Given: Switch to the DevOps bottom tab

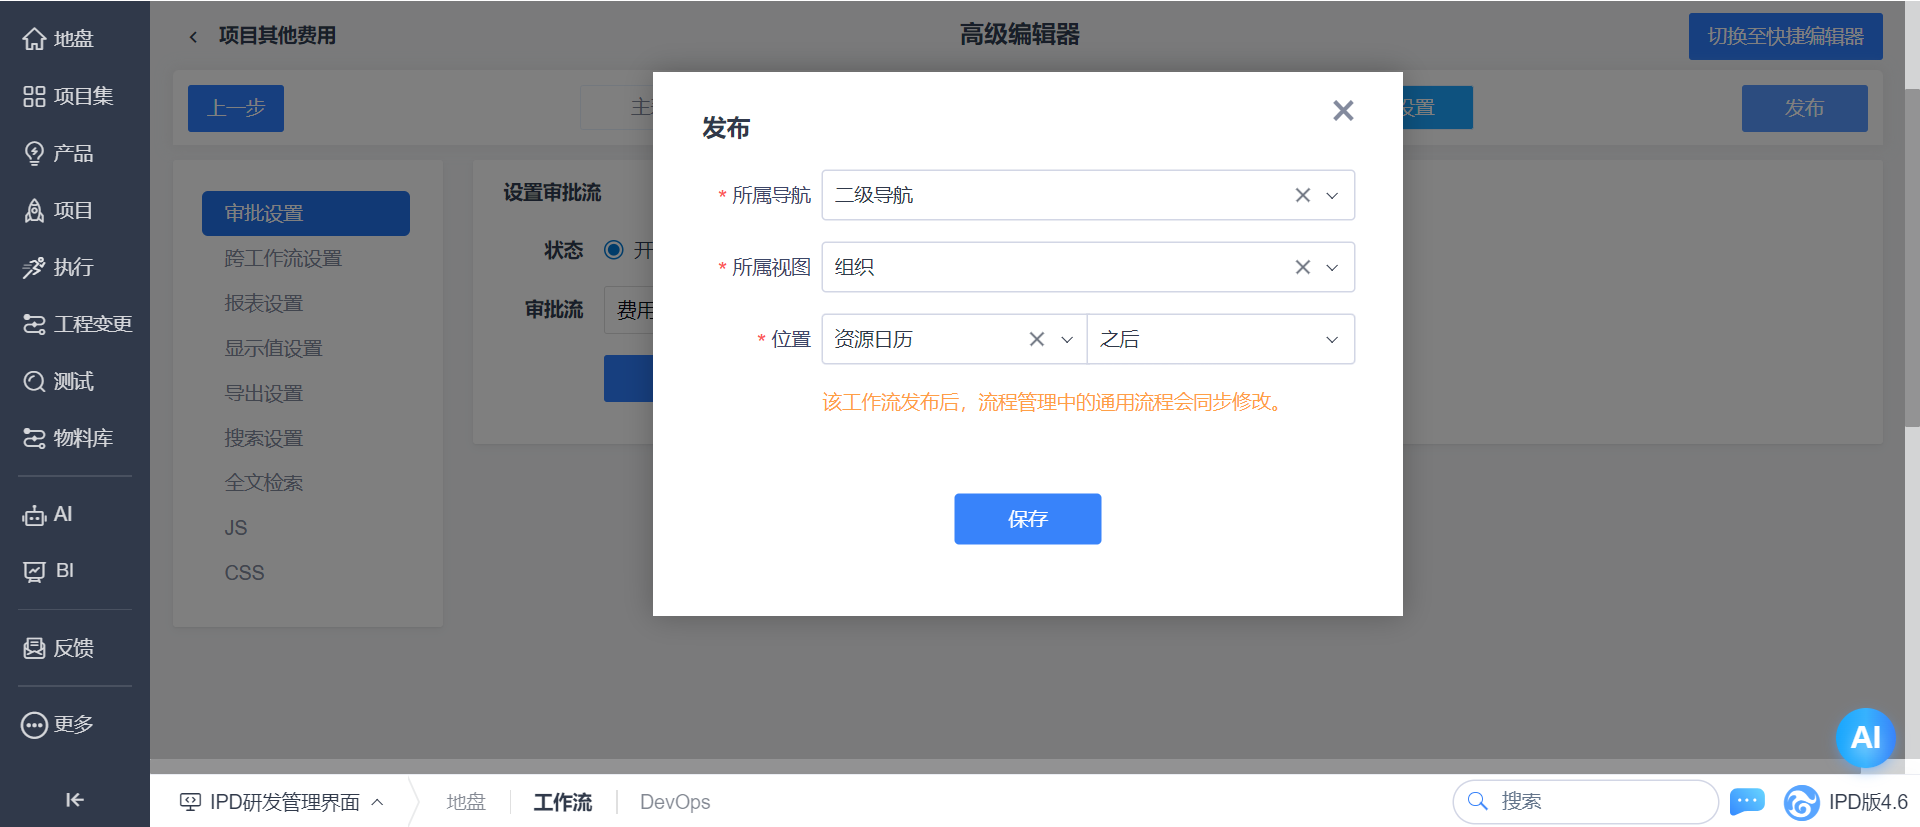Looking at the screenshot, I should pyautogui.click(x=675, y=802).
